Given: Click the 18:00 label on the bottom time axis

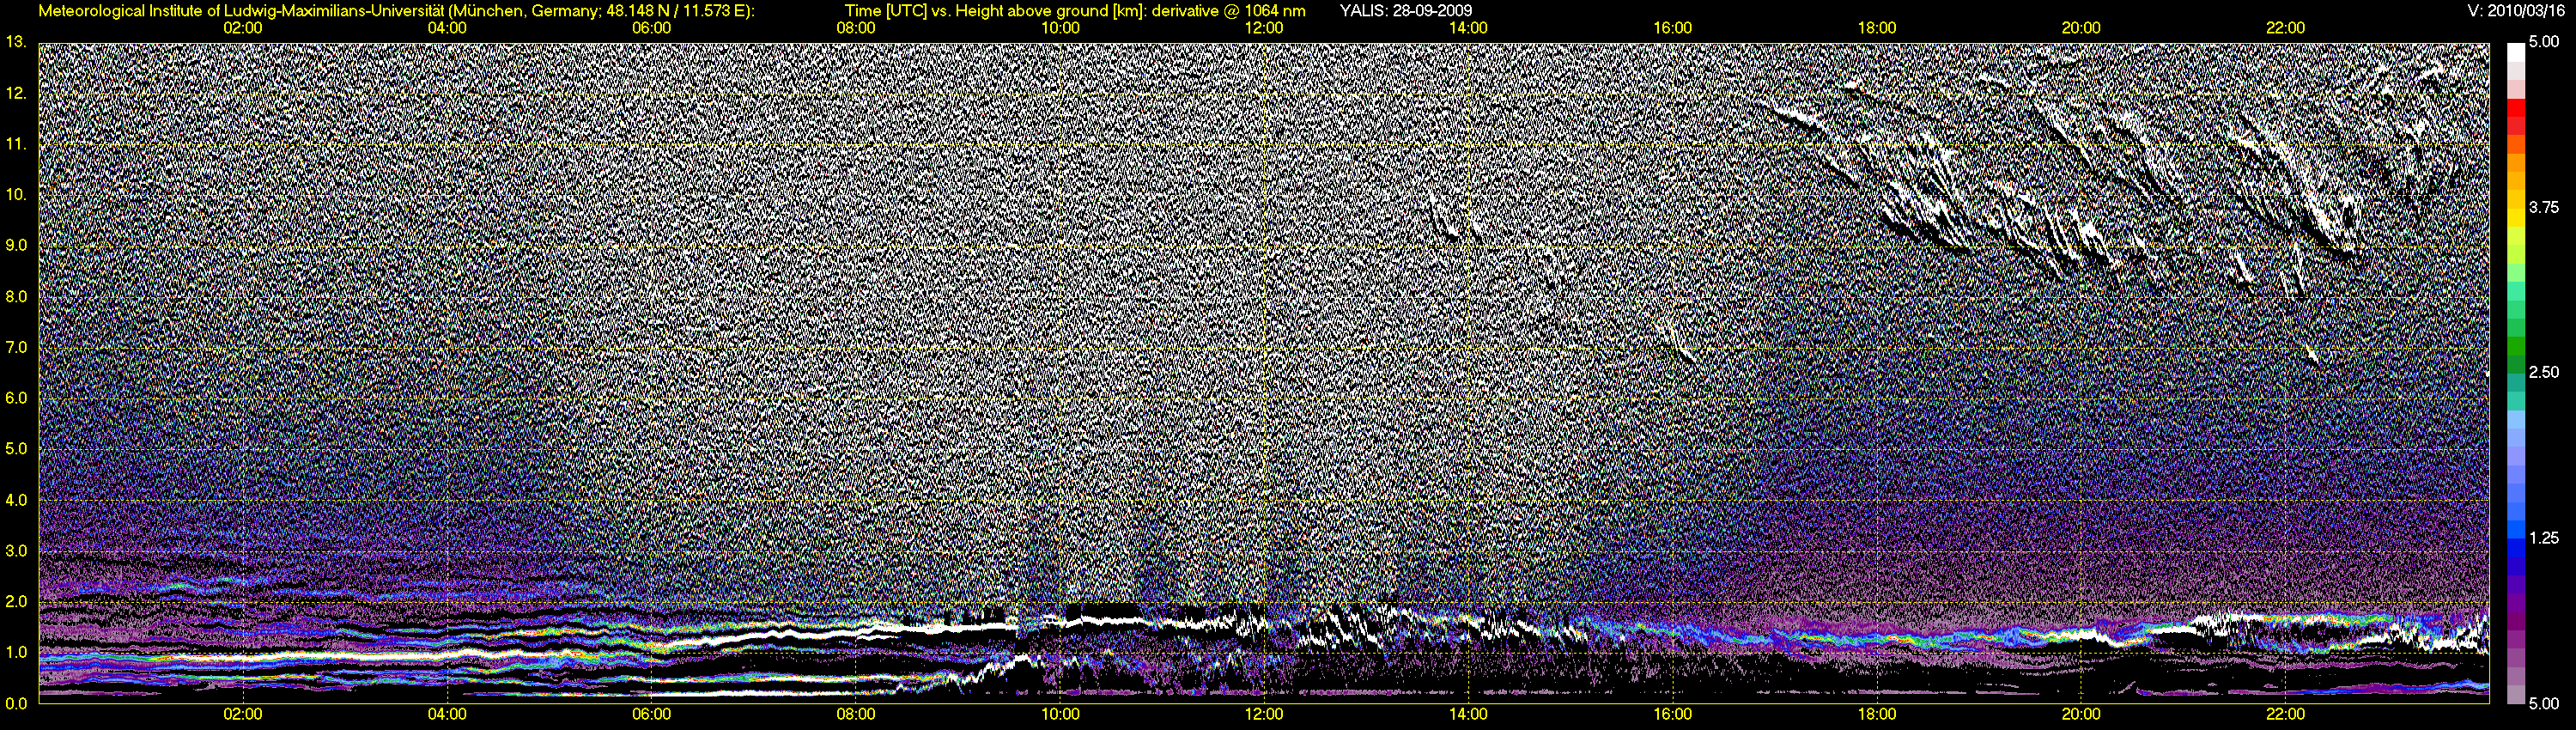Looking at the screenshot, I should [1877, 714].
